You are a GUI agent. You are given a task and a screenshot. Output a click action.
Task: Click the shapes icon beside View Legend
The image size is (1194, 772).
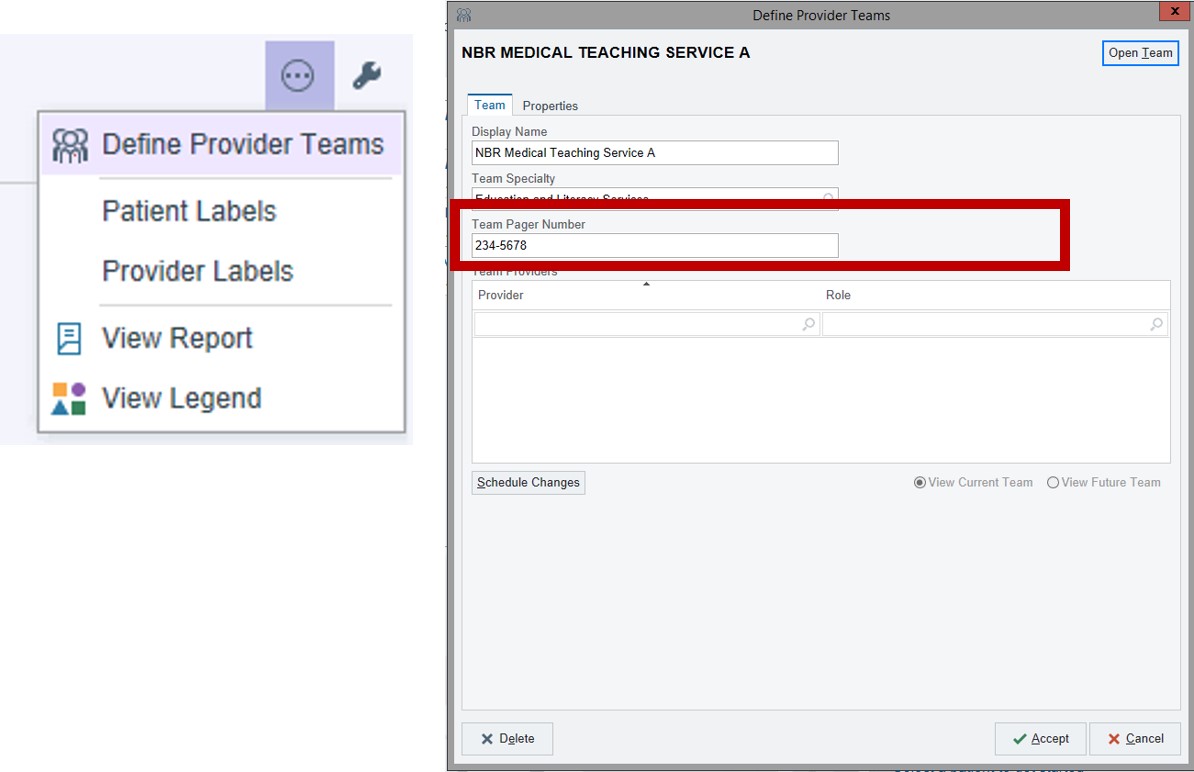coord(69,397)
